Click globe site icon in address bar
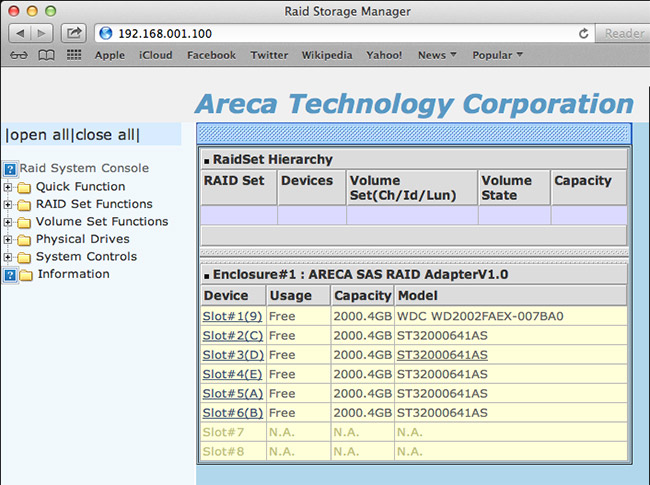Screen dimensions: 650x485 [106, 33]
